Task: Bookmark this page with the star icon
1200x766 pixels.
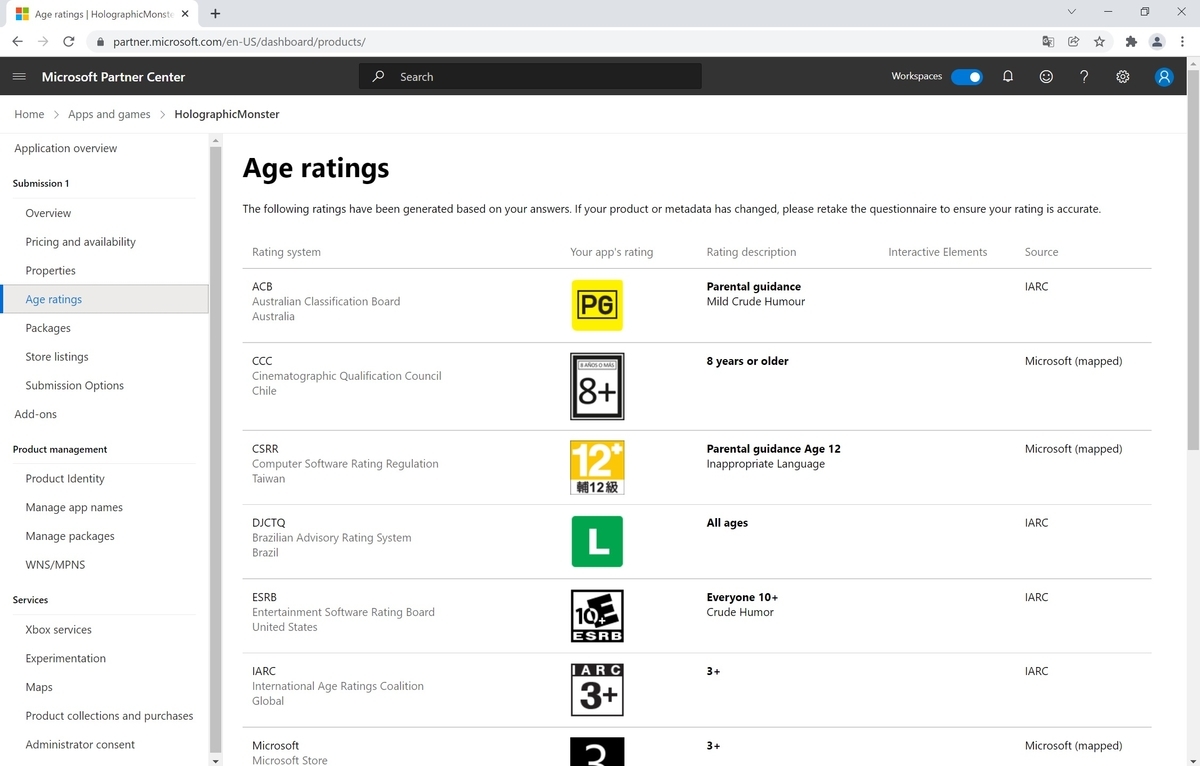Action: click(x=1099, y=42)
